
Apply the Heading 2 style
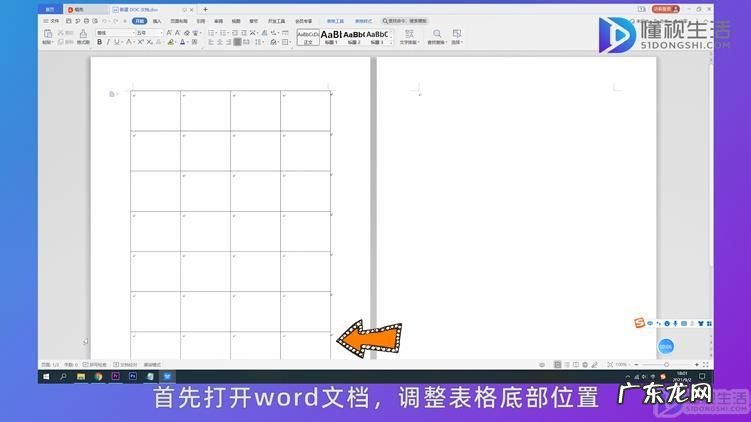[x=354, y=37]
